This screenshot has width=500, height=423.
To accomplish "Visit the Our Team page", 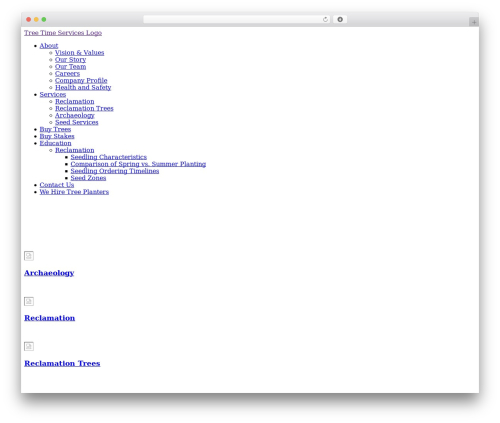I will point(70,67).
